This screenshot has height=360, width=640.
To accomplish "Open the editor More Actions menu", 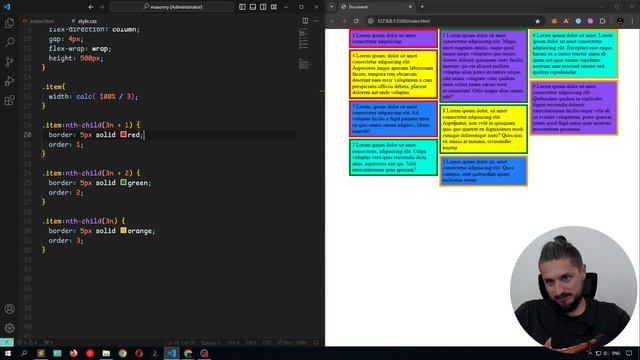I will [316, 21].
